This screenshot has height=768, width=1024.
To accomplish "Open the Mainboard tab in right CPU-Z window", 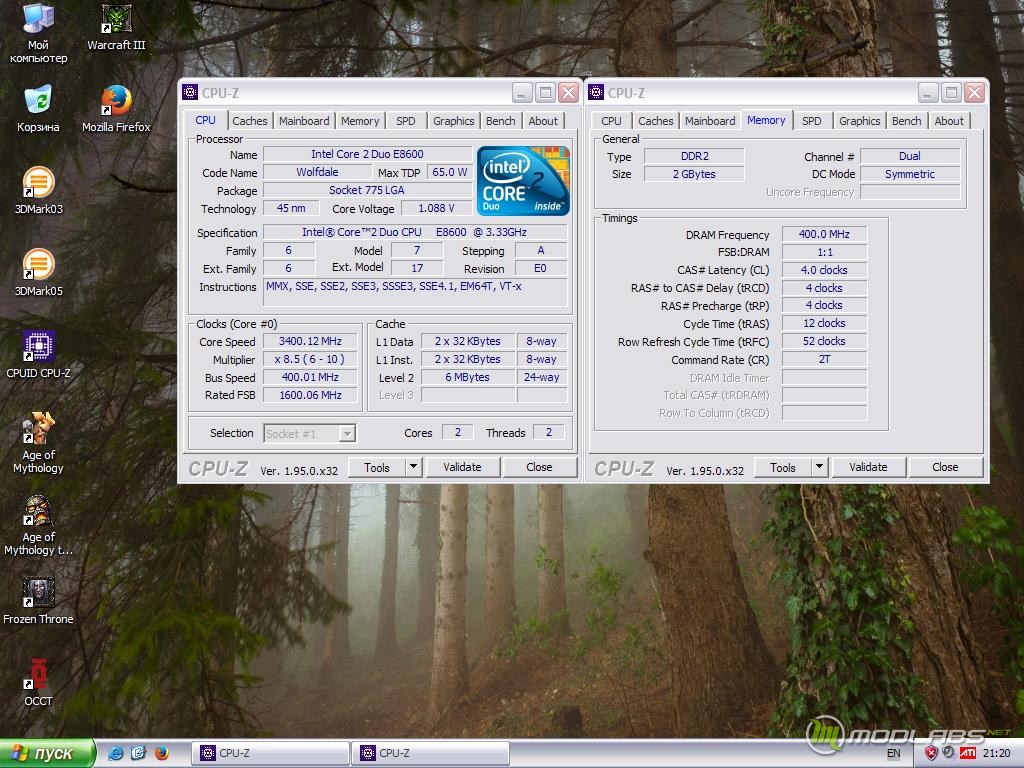I will pos(711,121).
